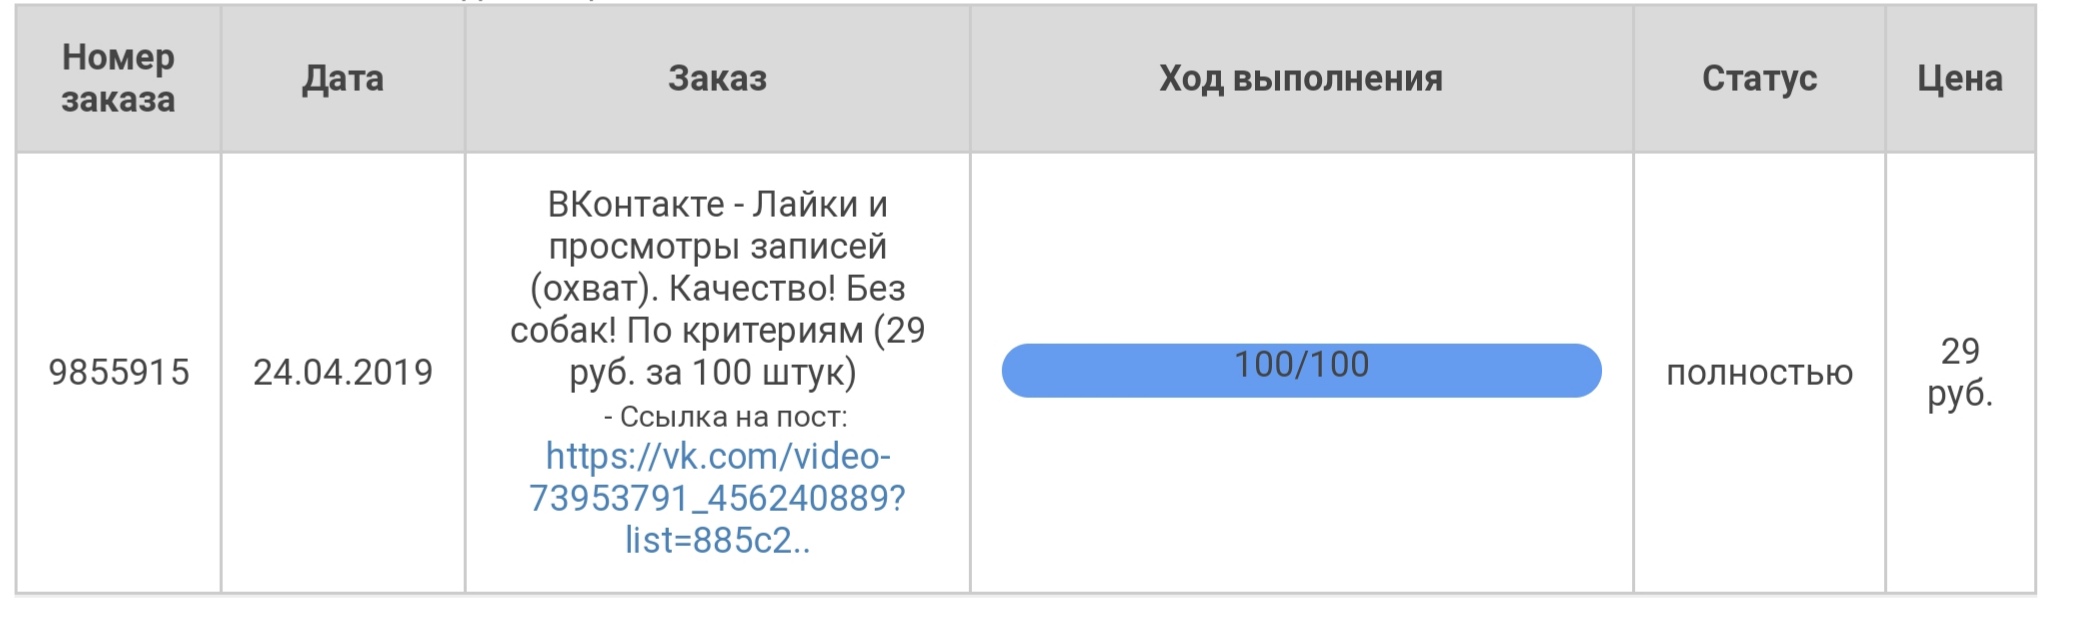Click the "полностью" status cell
2078x629 pixels.
pos(1759,372)
